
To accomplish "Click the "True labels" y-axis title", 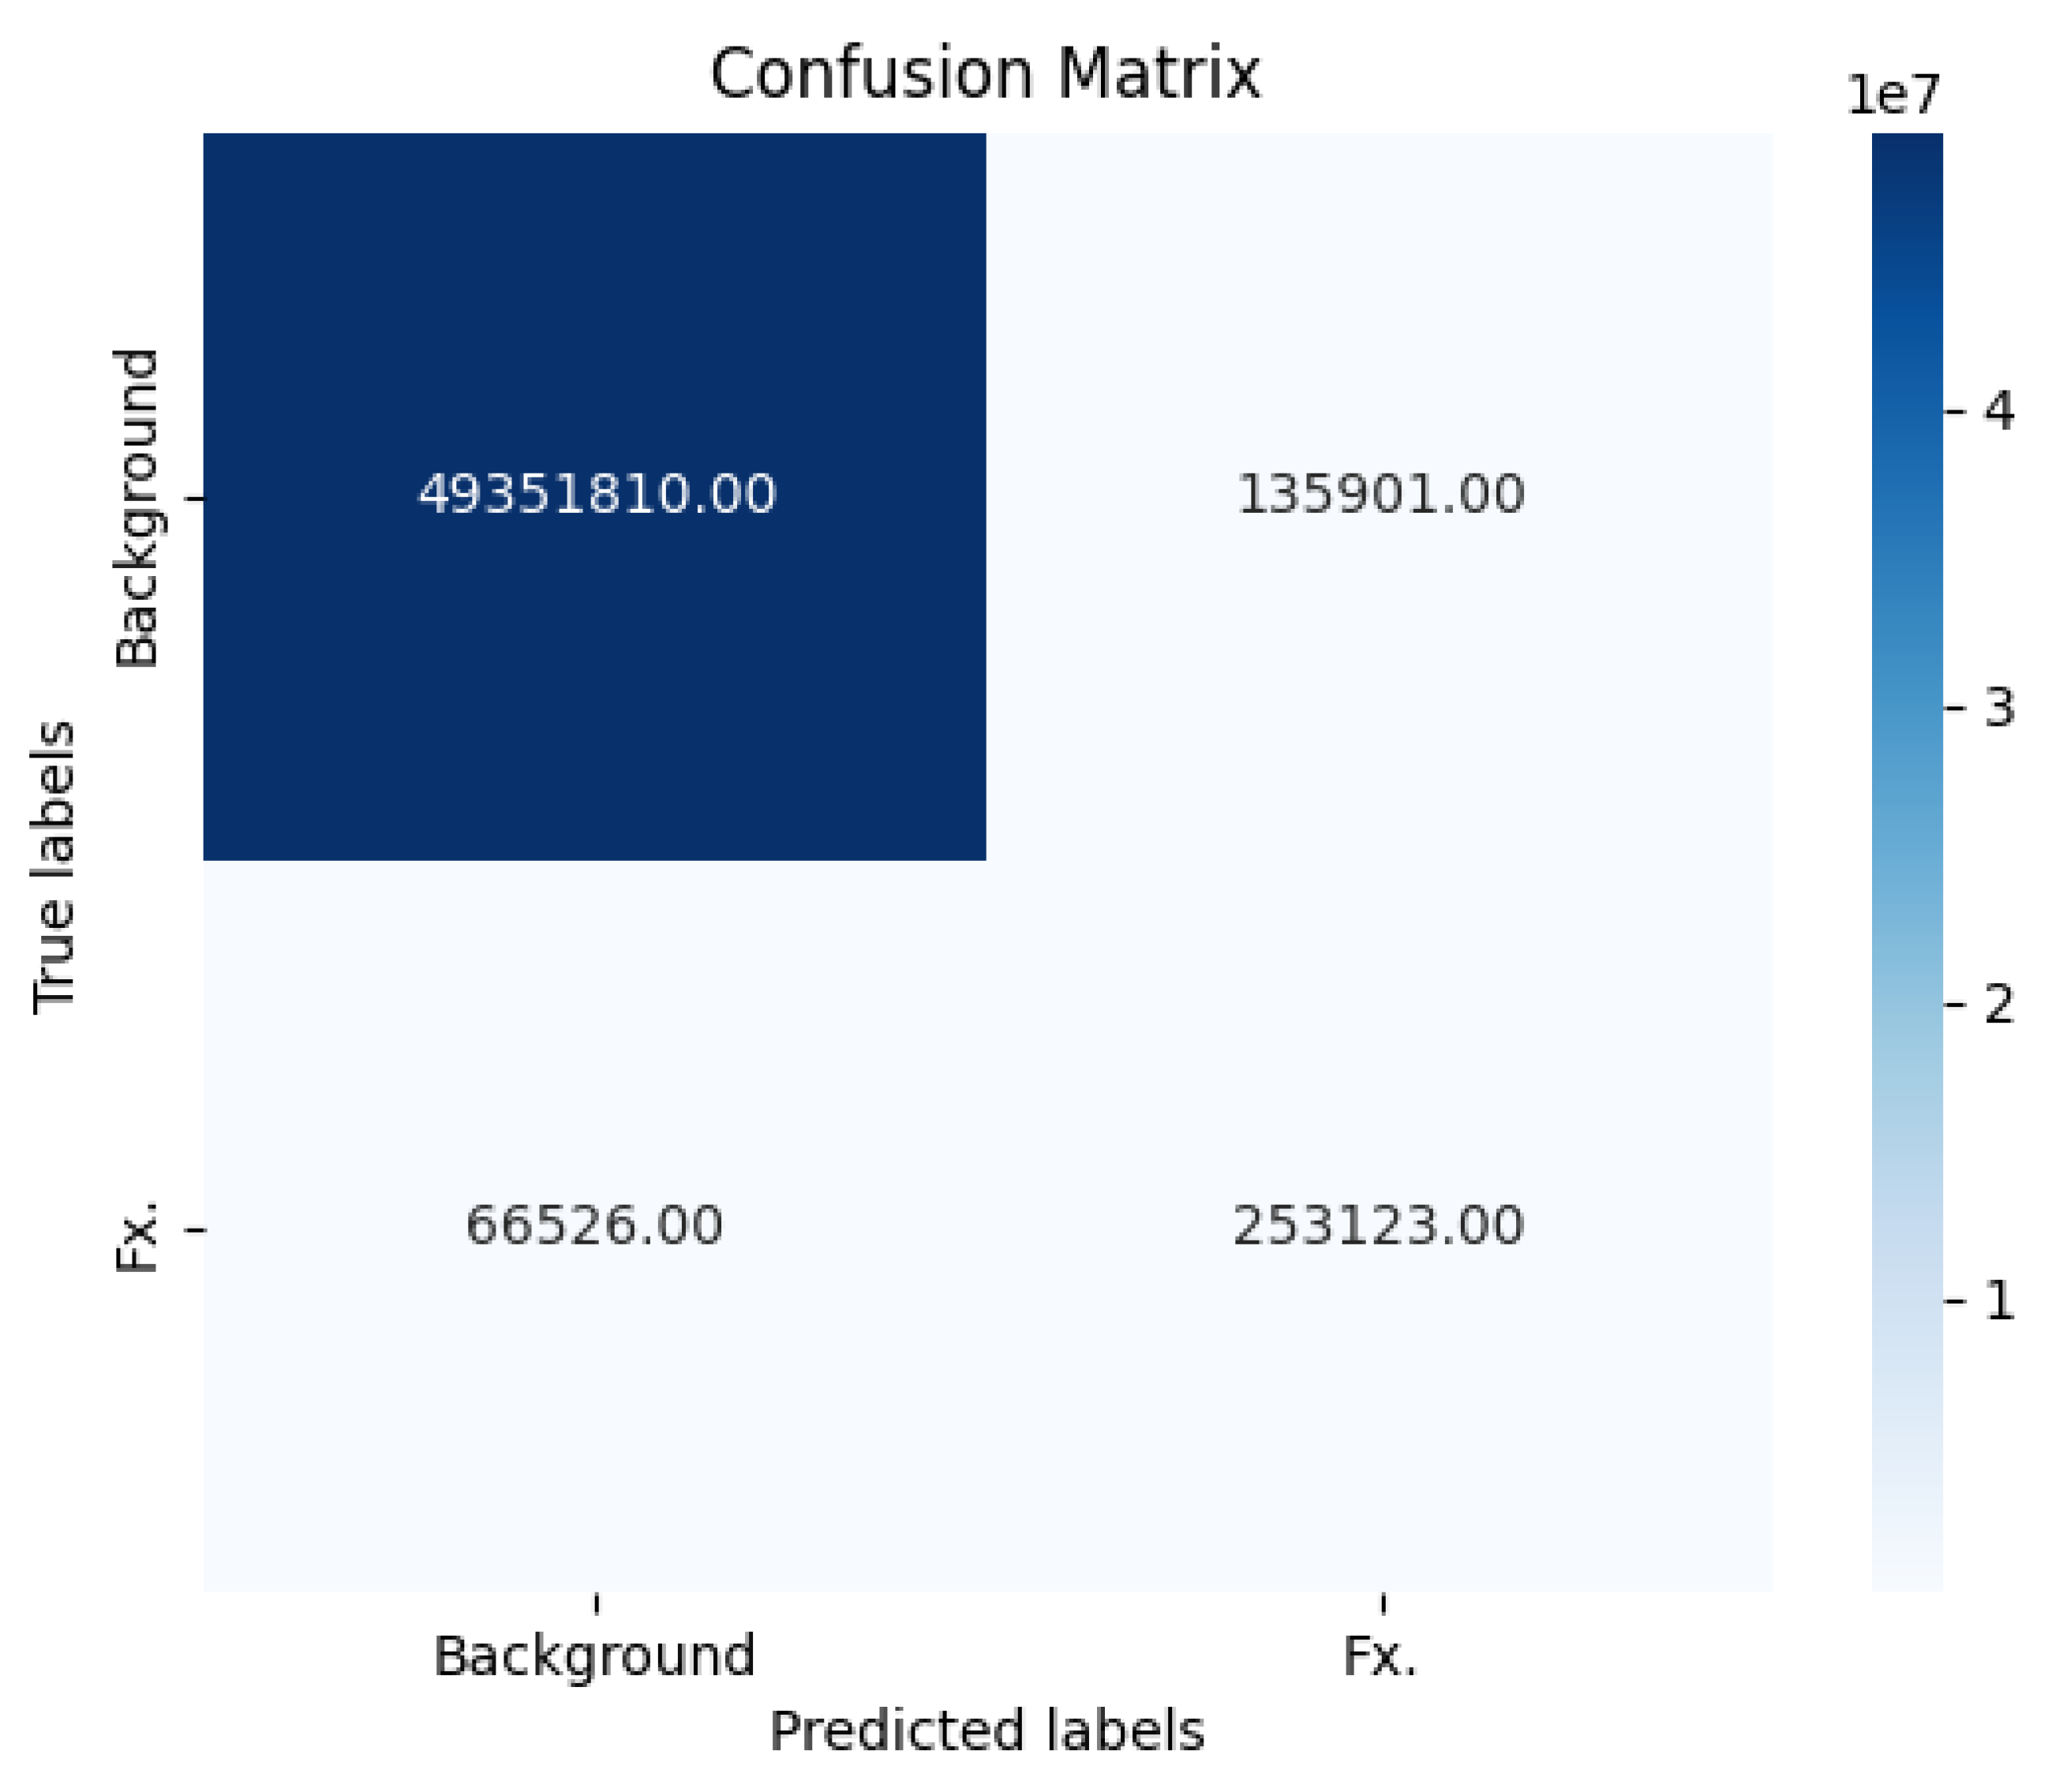I will pyautogui.click(x=54, y=867).
